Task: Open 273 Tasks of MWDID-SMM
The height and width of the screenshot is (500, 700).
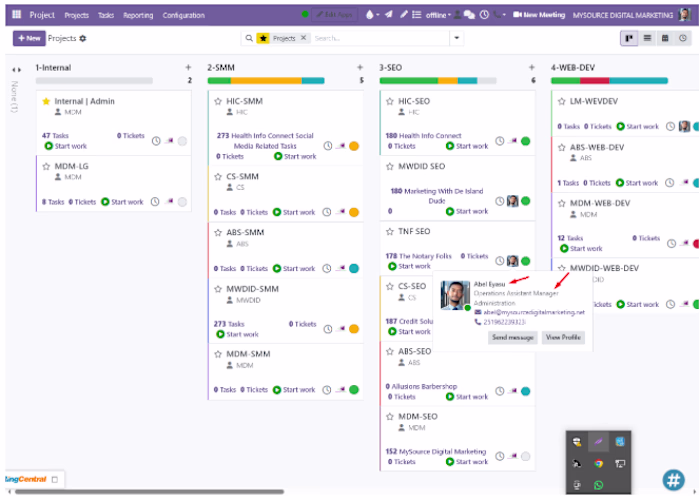Action: (229, 324)
